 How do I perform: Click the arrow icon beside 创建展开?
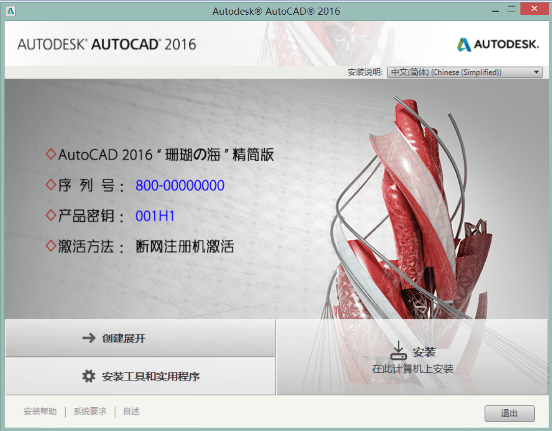[x=89, y=338]
